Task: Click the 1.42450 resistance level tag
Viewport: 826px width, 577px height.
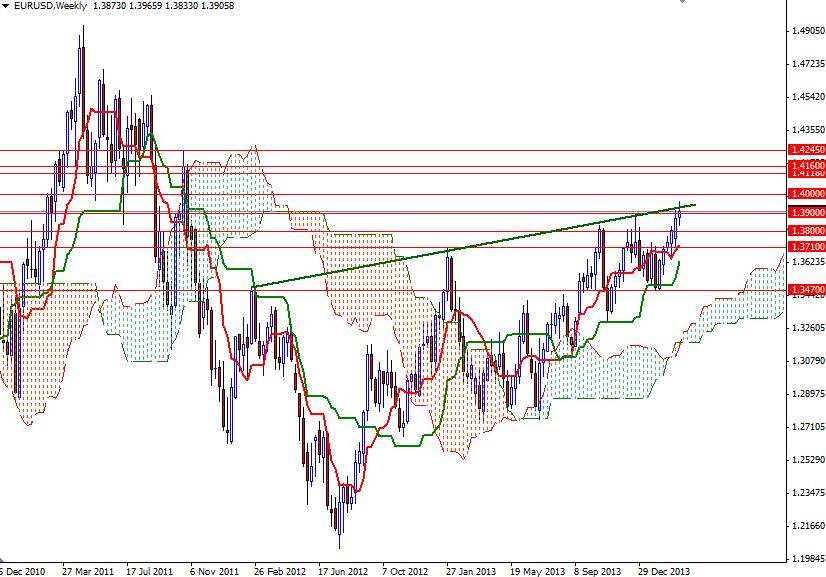Action: [806, 149]
